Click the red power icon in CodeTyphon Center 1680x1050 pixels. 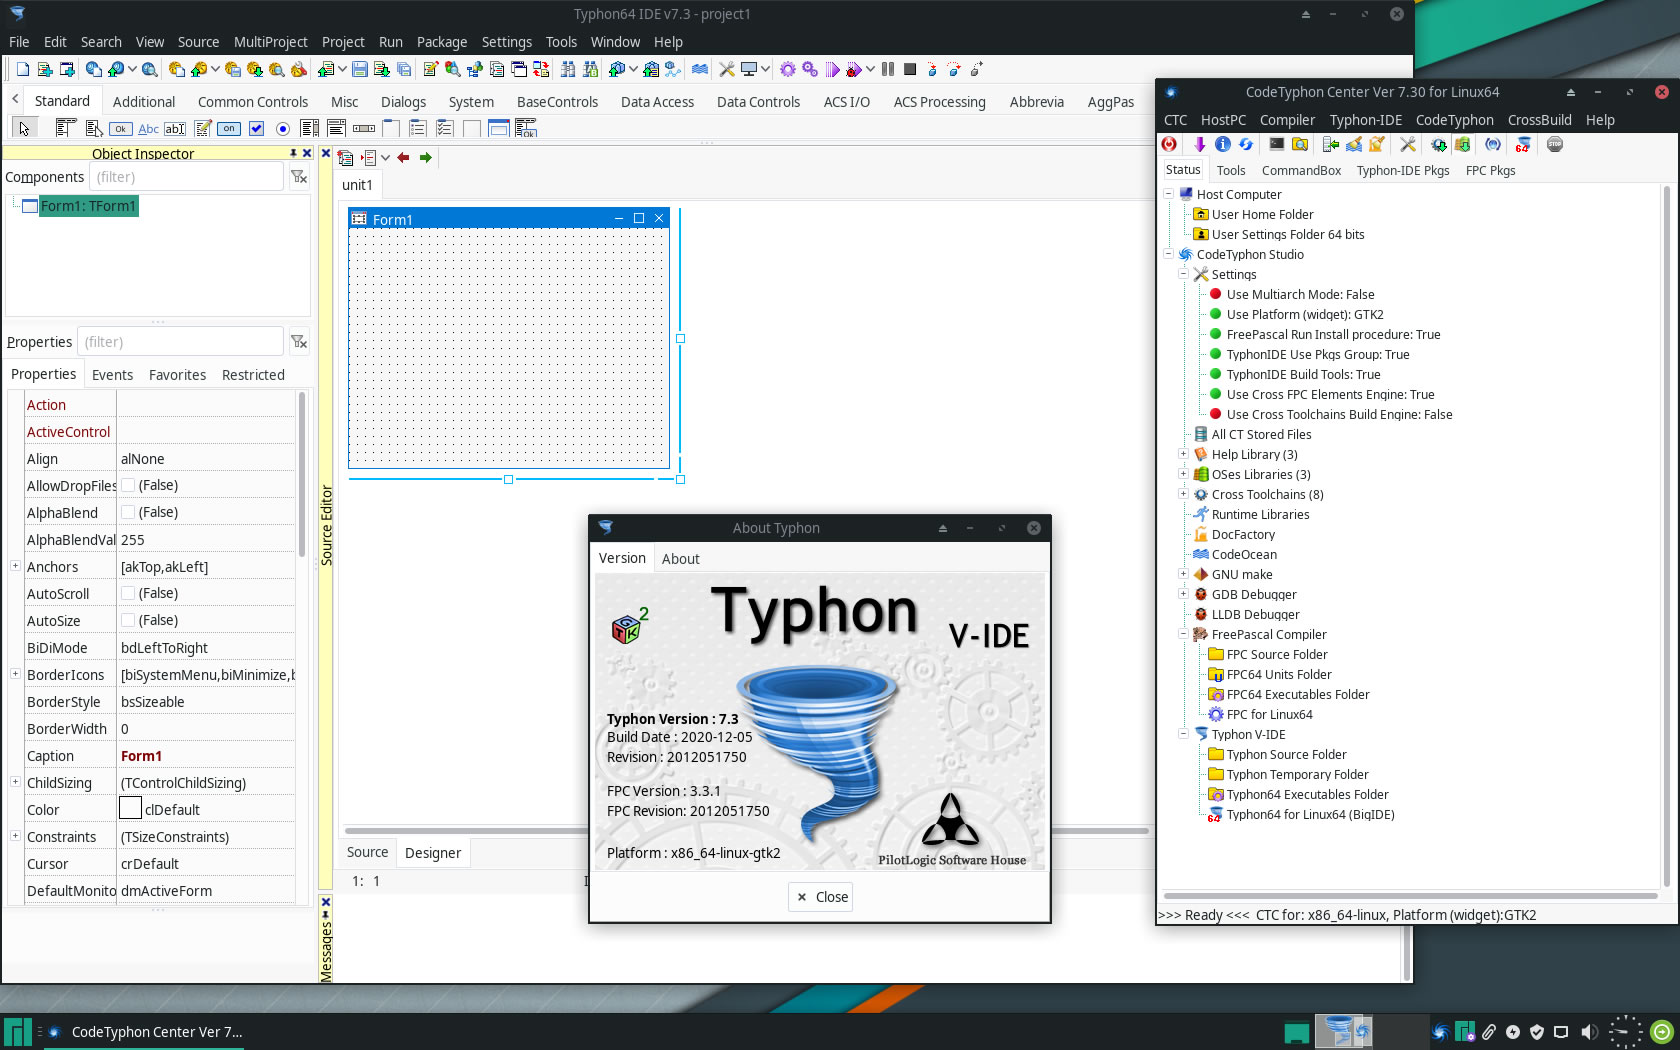pyautogui.click(x=1169, y=145)
